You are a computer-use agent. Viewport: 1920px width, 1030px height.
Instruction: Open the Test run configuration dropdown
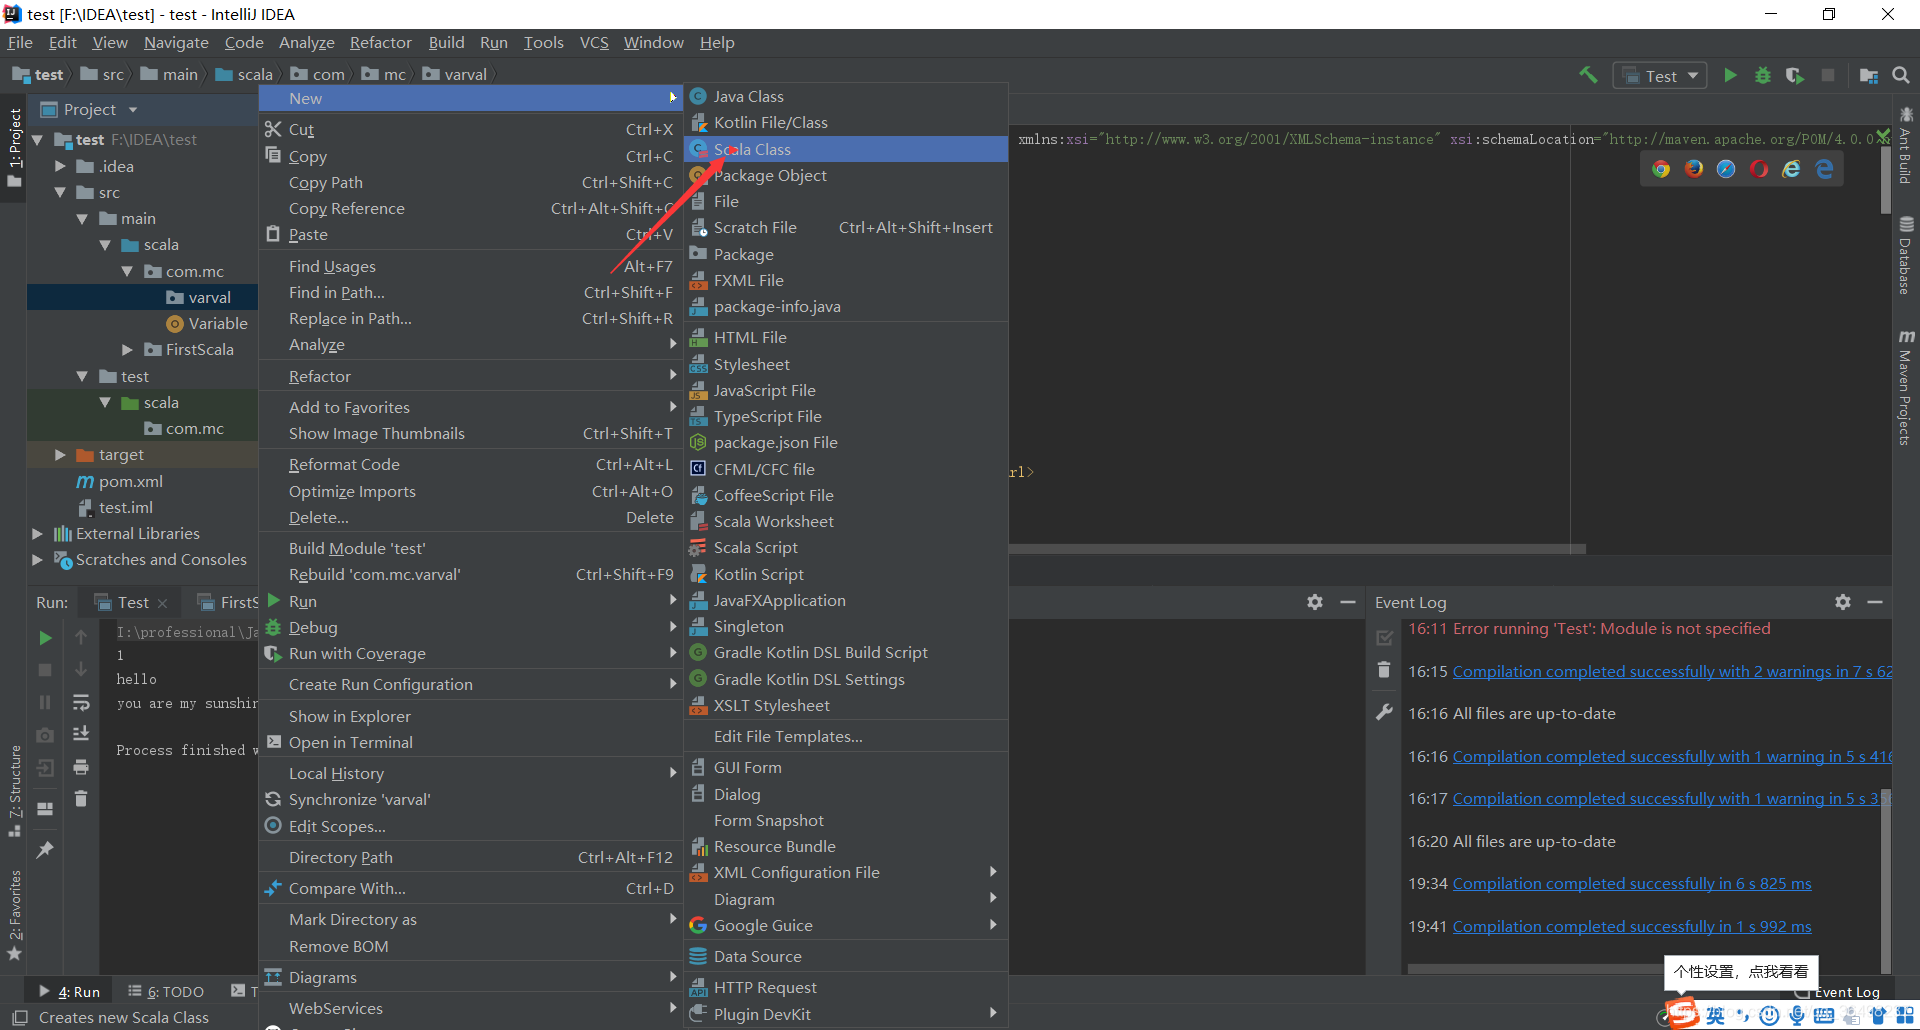tap(1660, 76)
